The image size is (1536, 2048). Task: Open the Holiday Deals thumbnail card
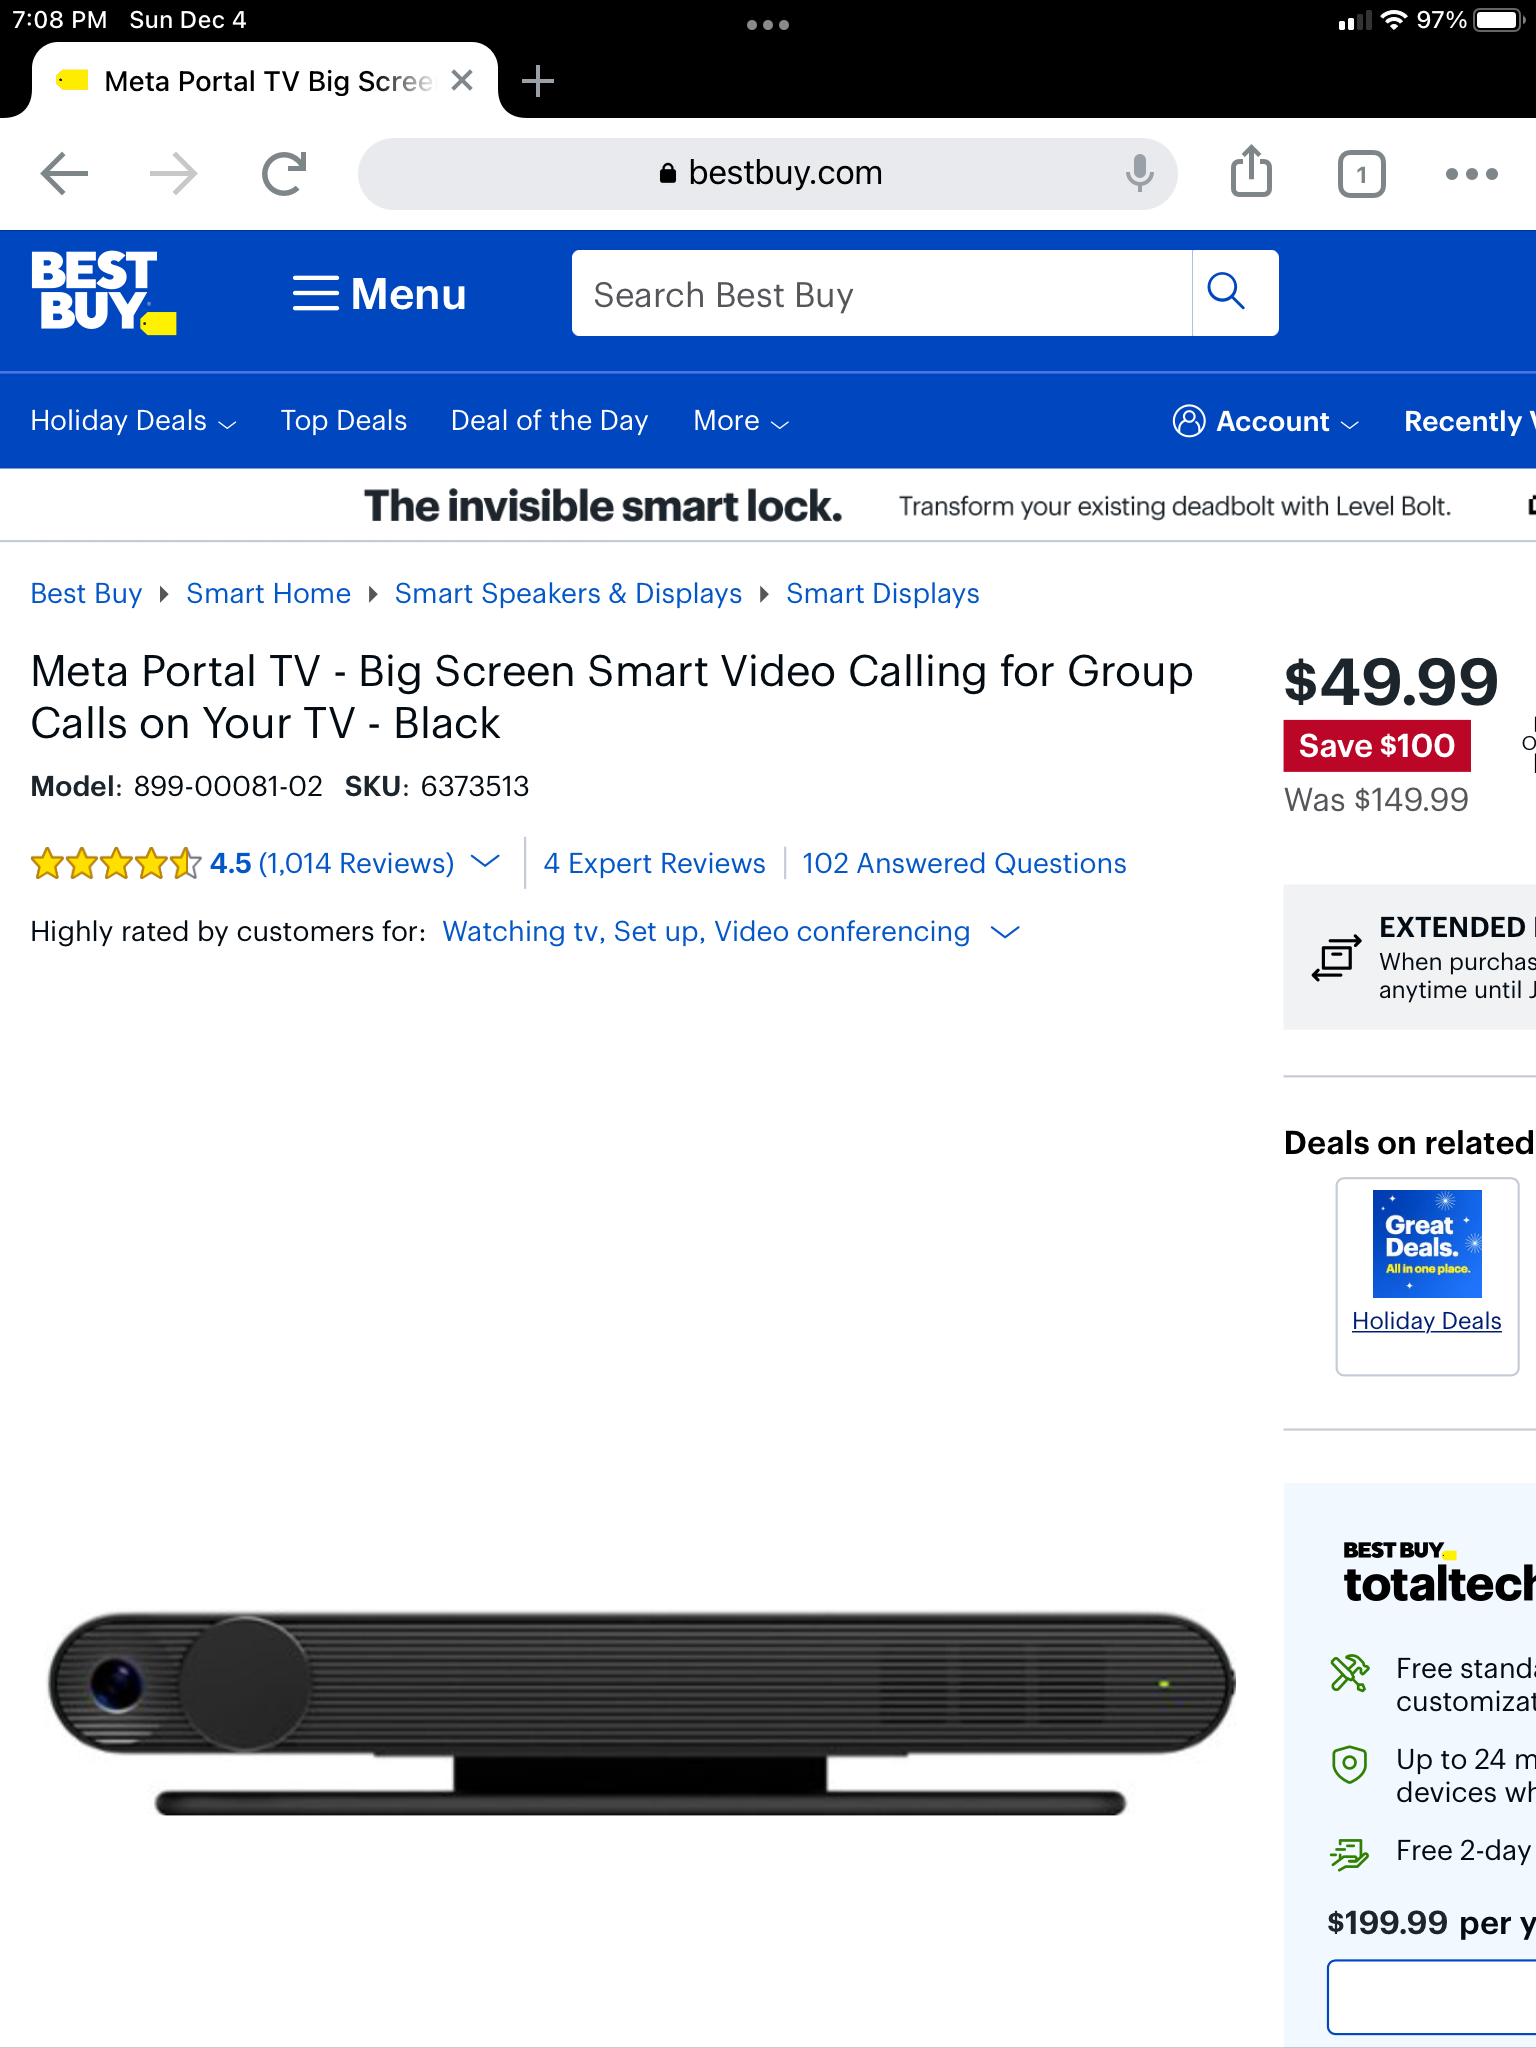(x=1427, y=1276)
